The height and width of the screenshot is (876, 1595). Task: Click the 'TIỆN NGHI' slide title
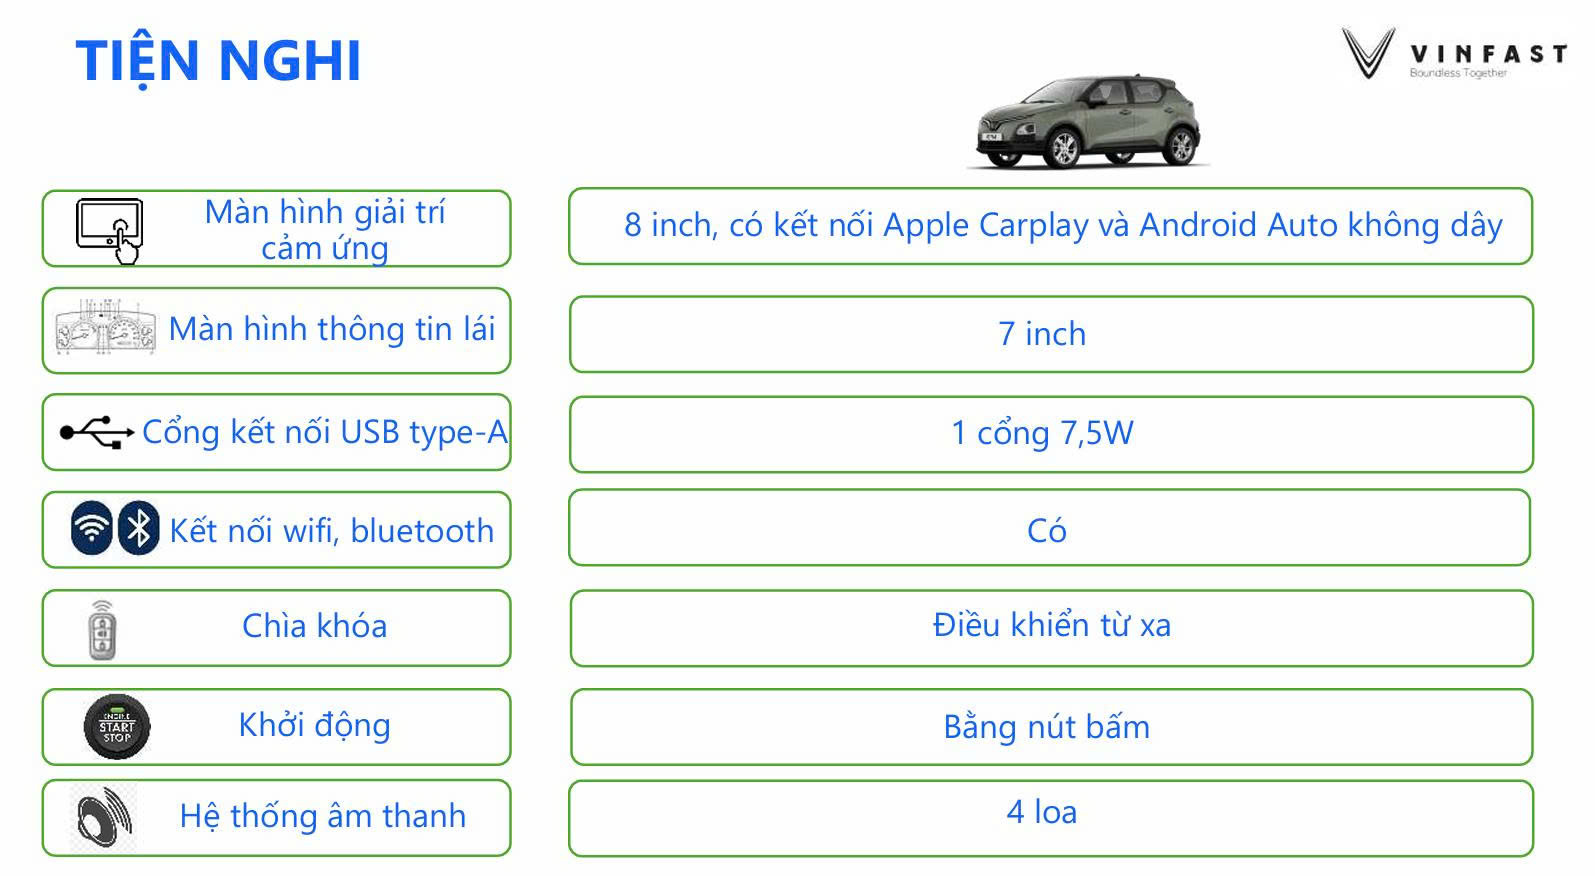(218, 60)
